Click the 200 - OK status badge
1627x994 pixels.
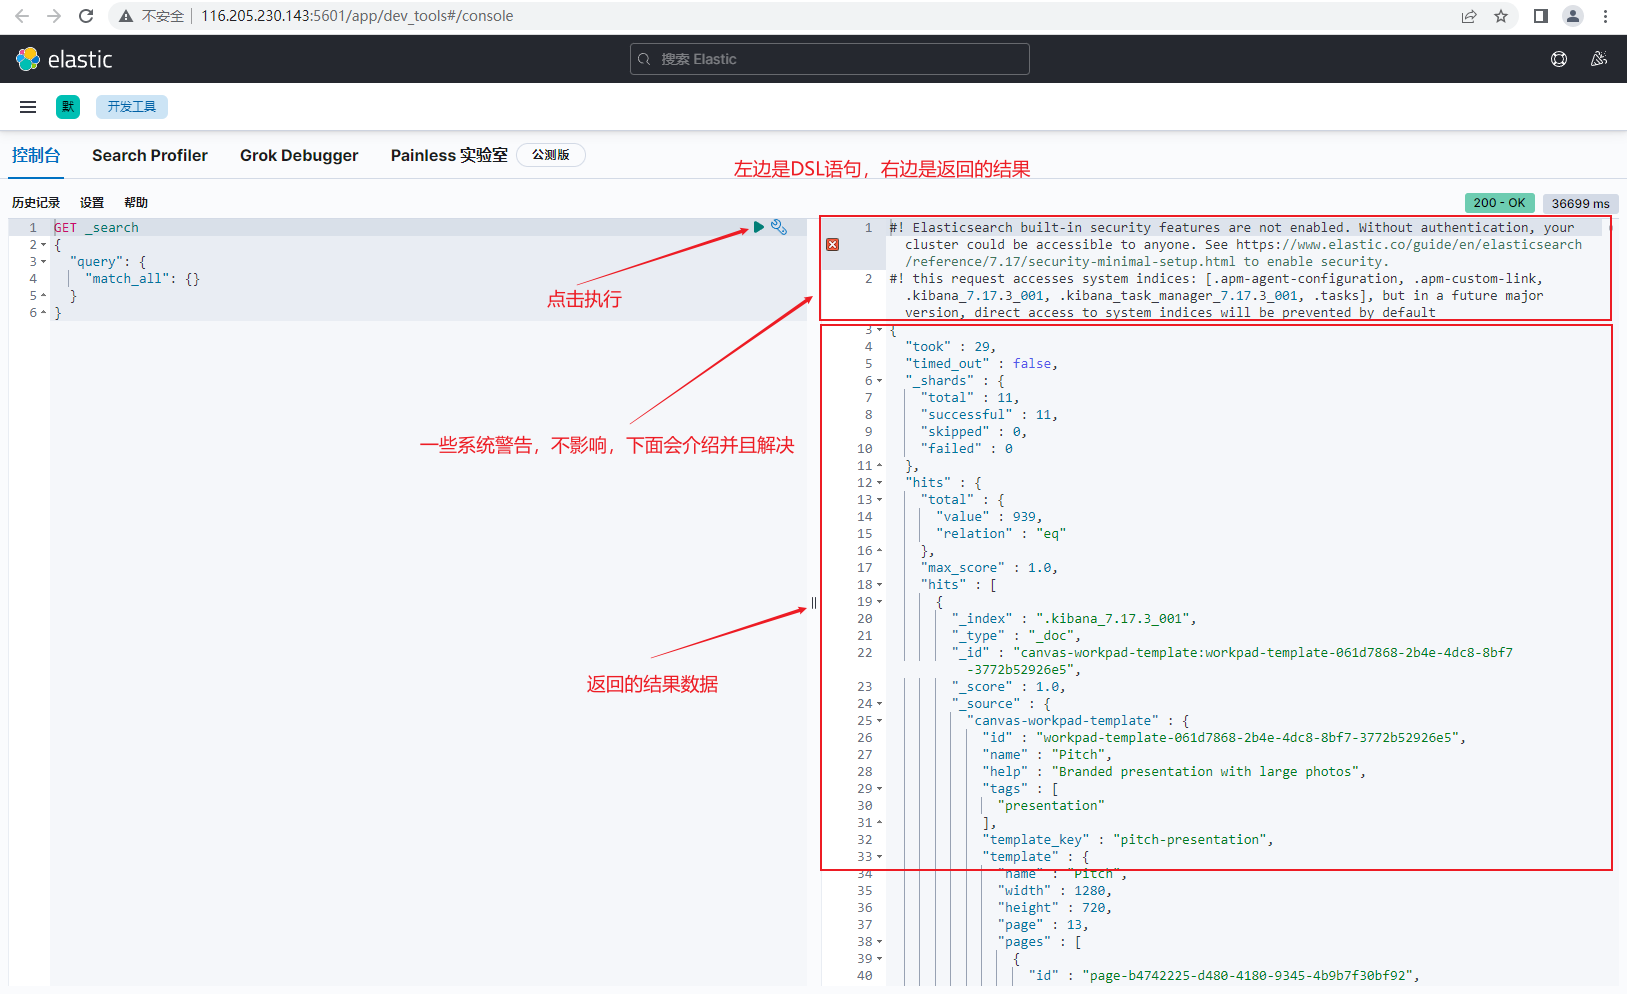[1499, 203]
